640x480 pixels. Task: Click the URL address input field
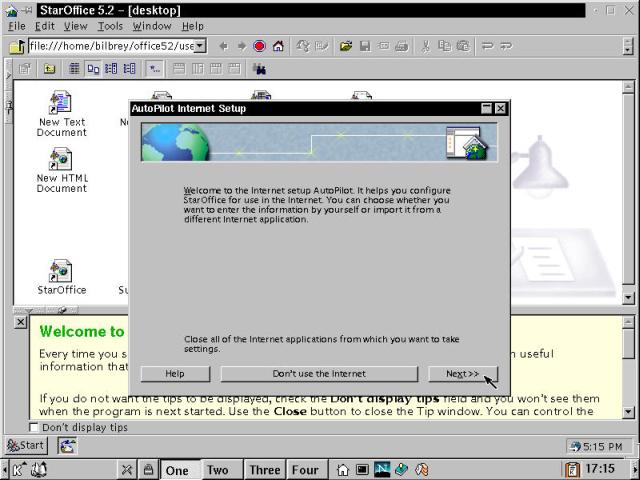click(110, 46)
